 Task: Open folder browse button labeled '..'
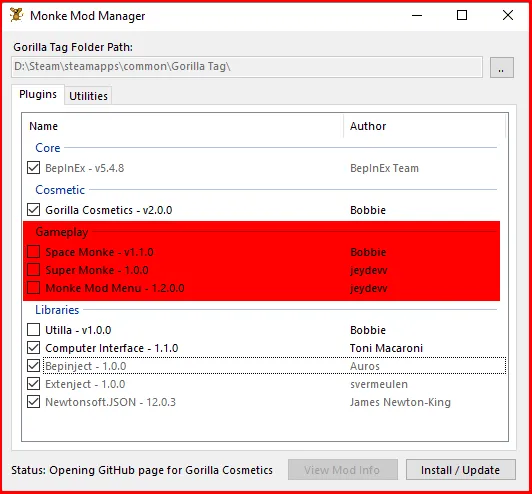pyautogui.click(x=501, y=68)
